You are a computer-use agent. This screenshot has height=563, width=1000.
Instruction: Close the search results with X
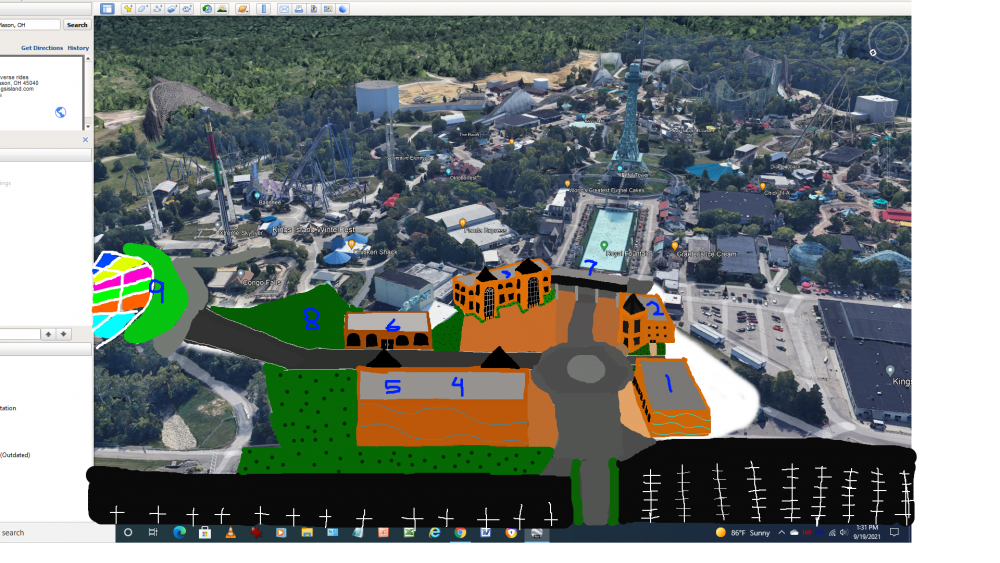pos(85,140)
